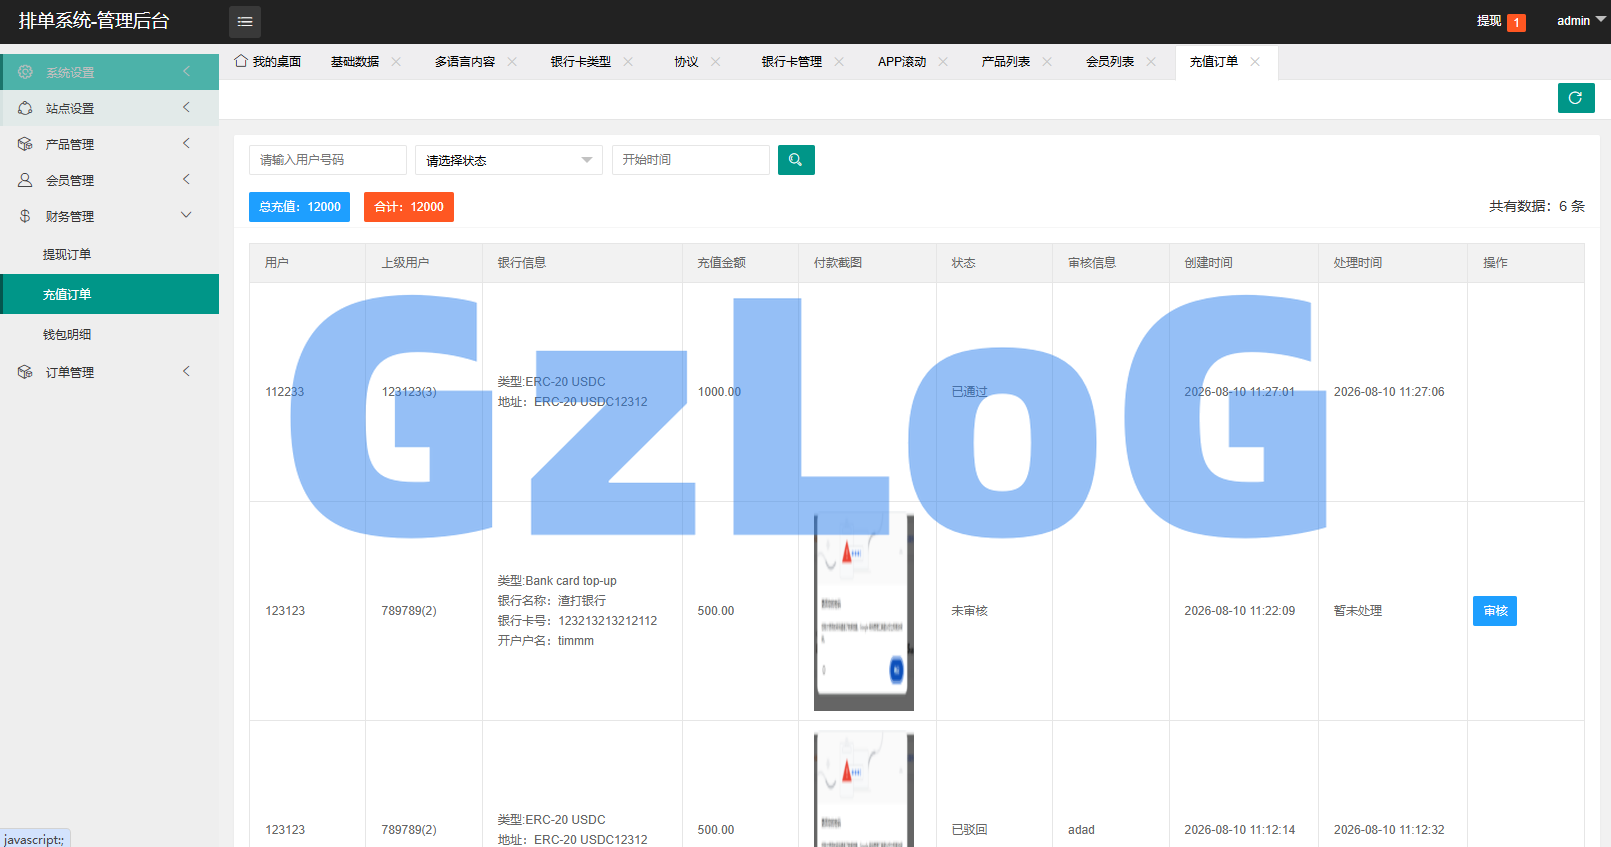Image resolution: width=1611 pixels, height=847 pixels.
Task: Click the 提现 notification link
Action: (1489, 21)
